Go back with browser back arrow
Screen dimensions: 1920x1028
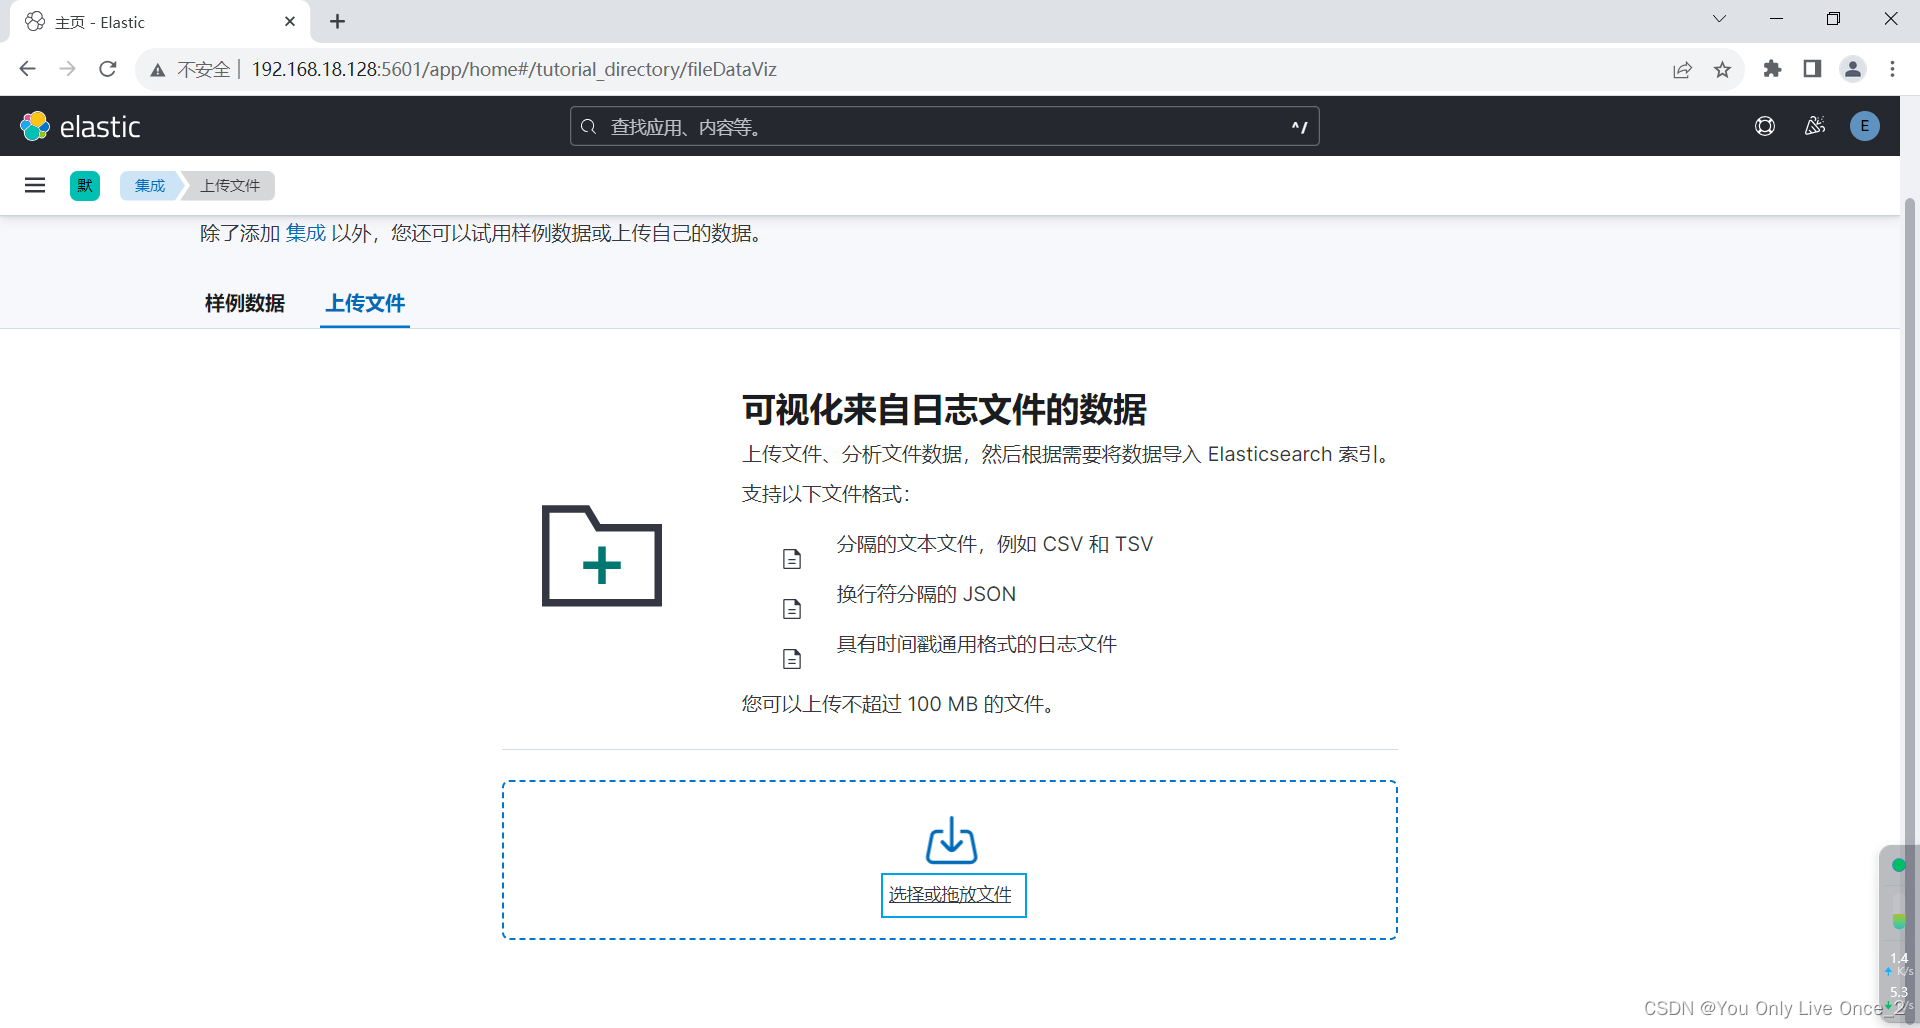point(28,69)
